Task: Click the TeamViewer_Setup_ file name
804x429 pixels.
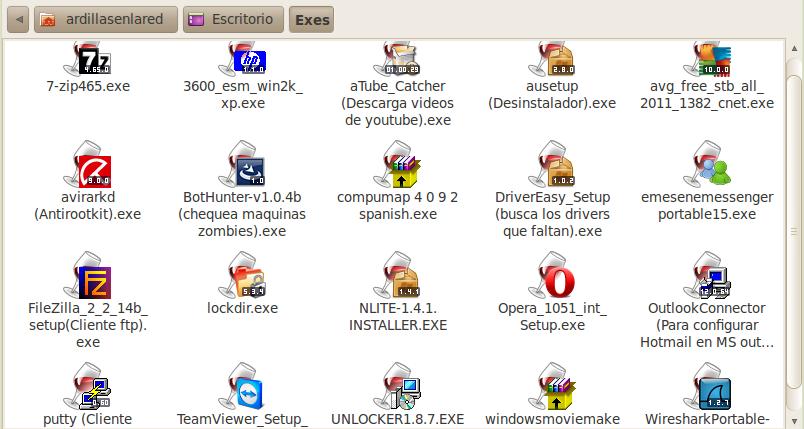Action: [x=243, y=419]
